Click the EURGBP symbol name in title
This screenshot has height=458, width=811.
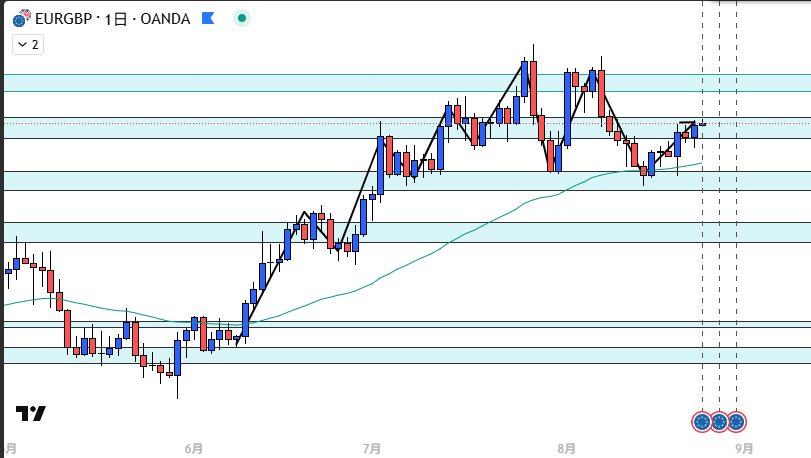pyautogui.click(x=63, y=19)
